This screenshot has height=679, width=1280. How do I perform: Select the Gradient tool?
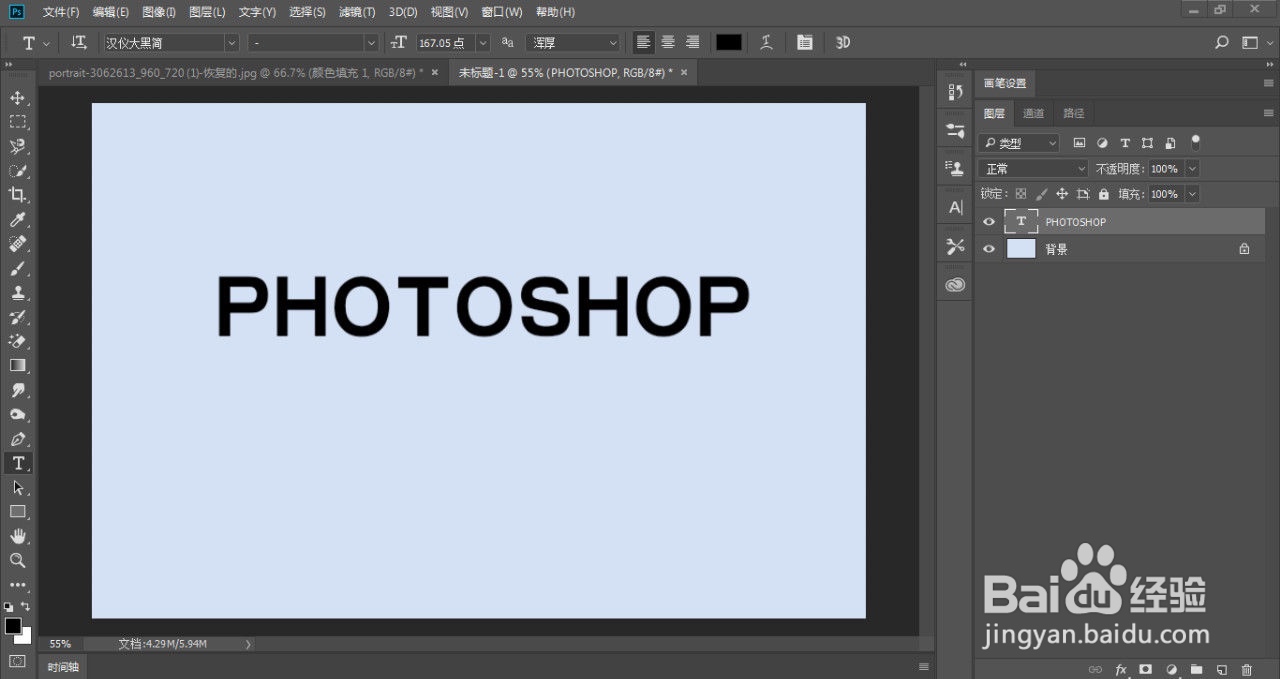(18, 366)
